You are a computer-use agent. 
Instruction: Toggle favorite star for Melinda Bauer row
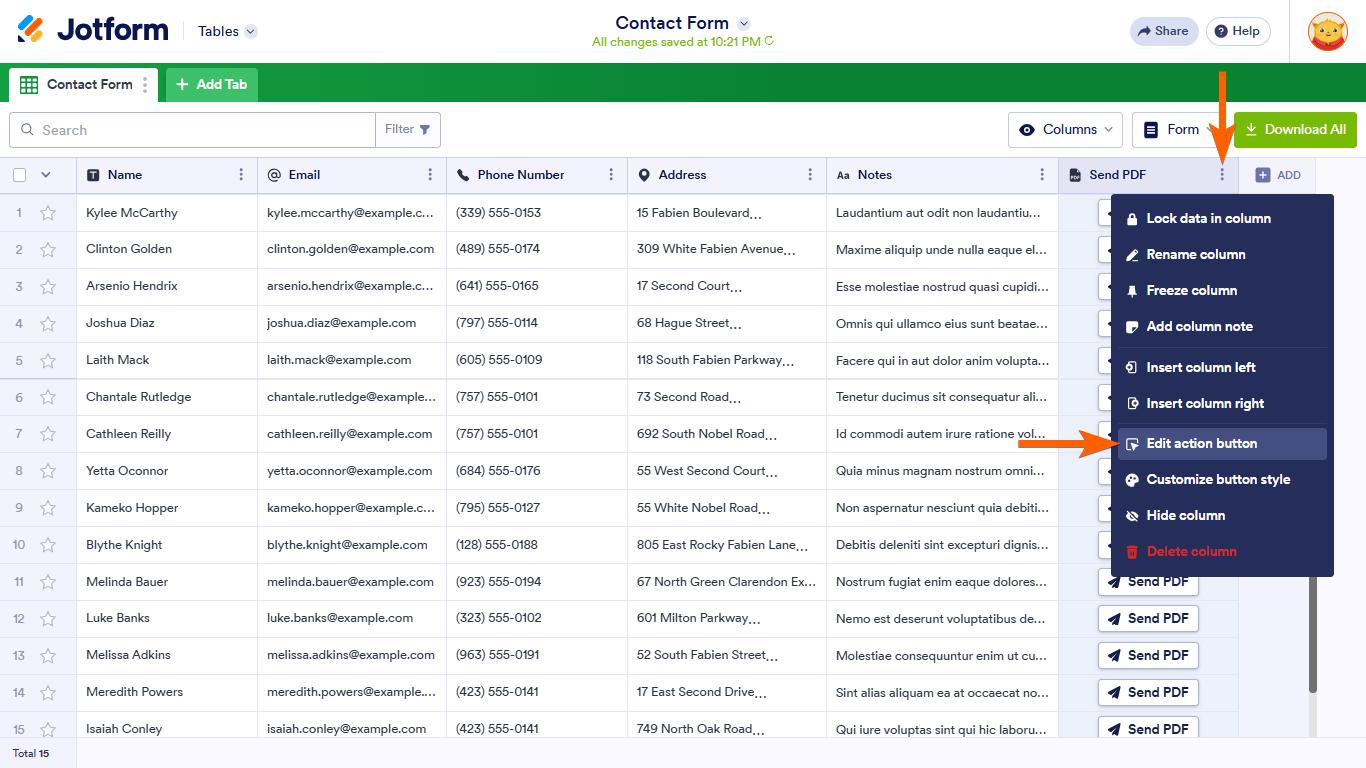(x=48, y=582)
